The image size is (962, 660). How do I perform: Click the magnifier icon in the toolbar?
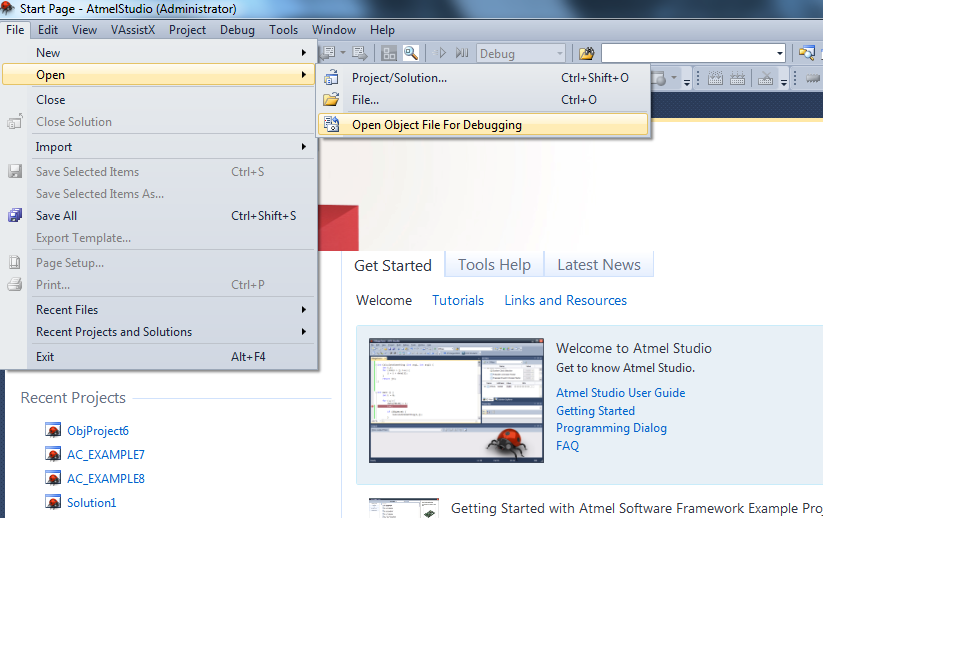pyautogui.click(x=410, y=53)
